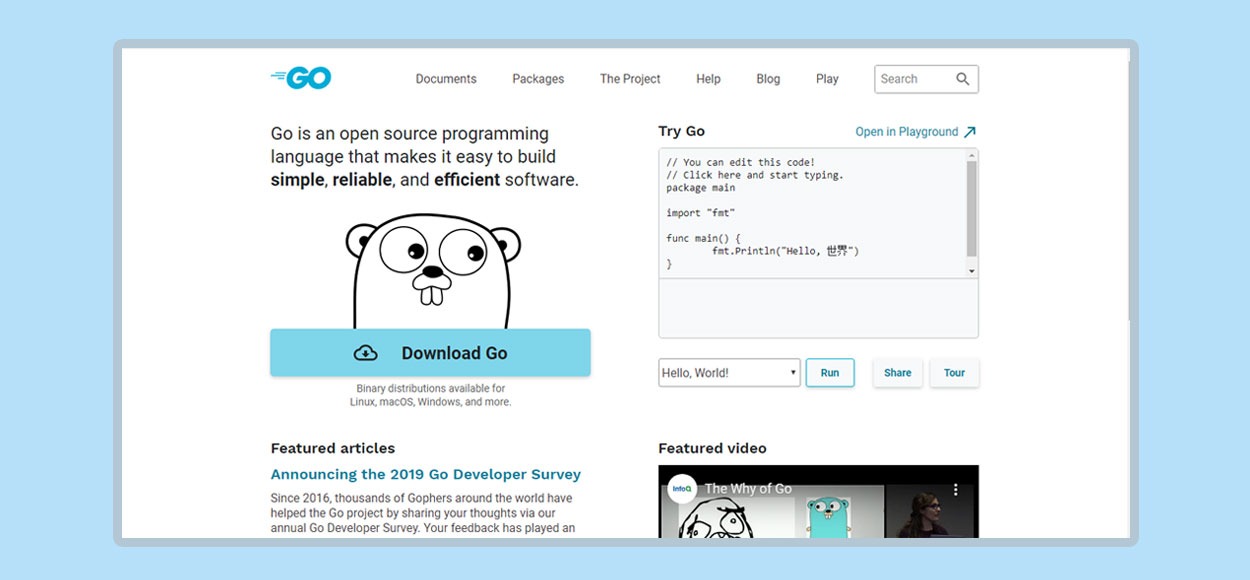This screenshot has height=580, width=1250.
Task: Click The Why of Go video title
Action: 748,489
